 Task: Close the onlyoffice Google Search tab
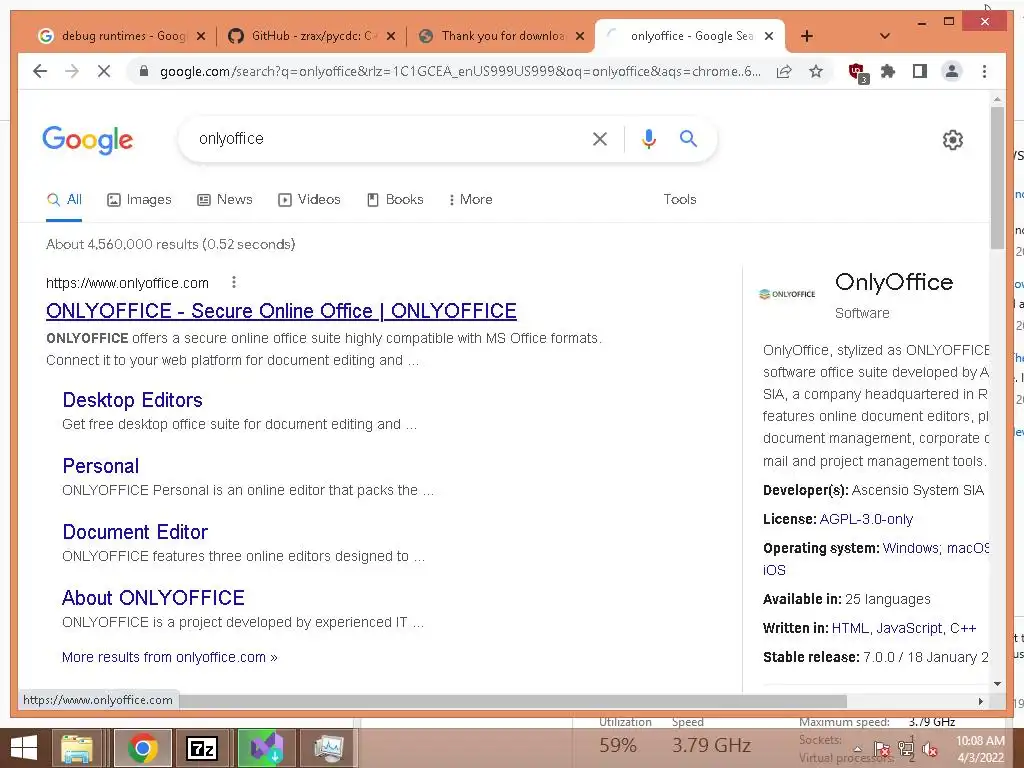[x=769, y=36]
